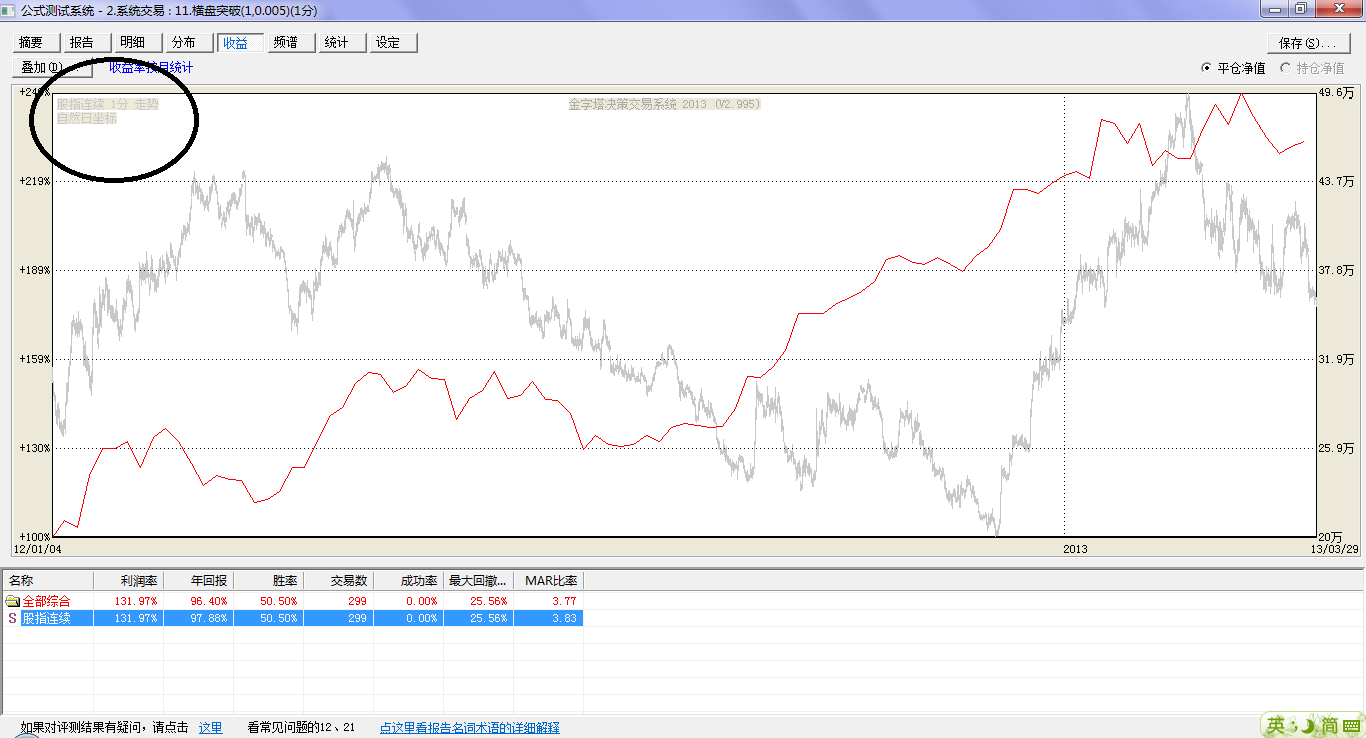Click the 299 trade count in 全部综合 row
The width and height of the screenshot is (1366, 738).
coord(356,601)
